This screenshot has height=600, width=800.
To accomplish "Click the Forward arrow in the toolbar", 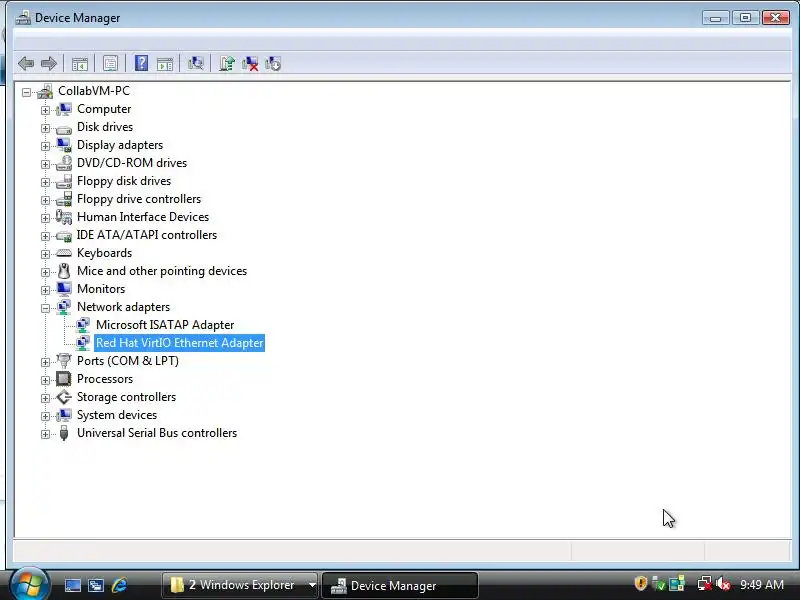I will coord(48,64).
